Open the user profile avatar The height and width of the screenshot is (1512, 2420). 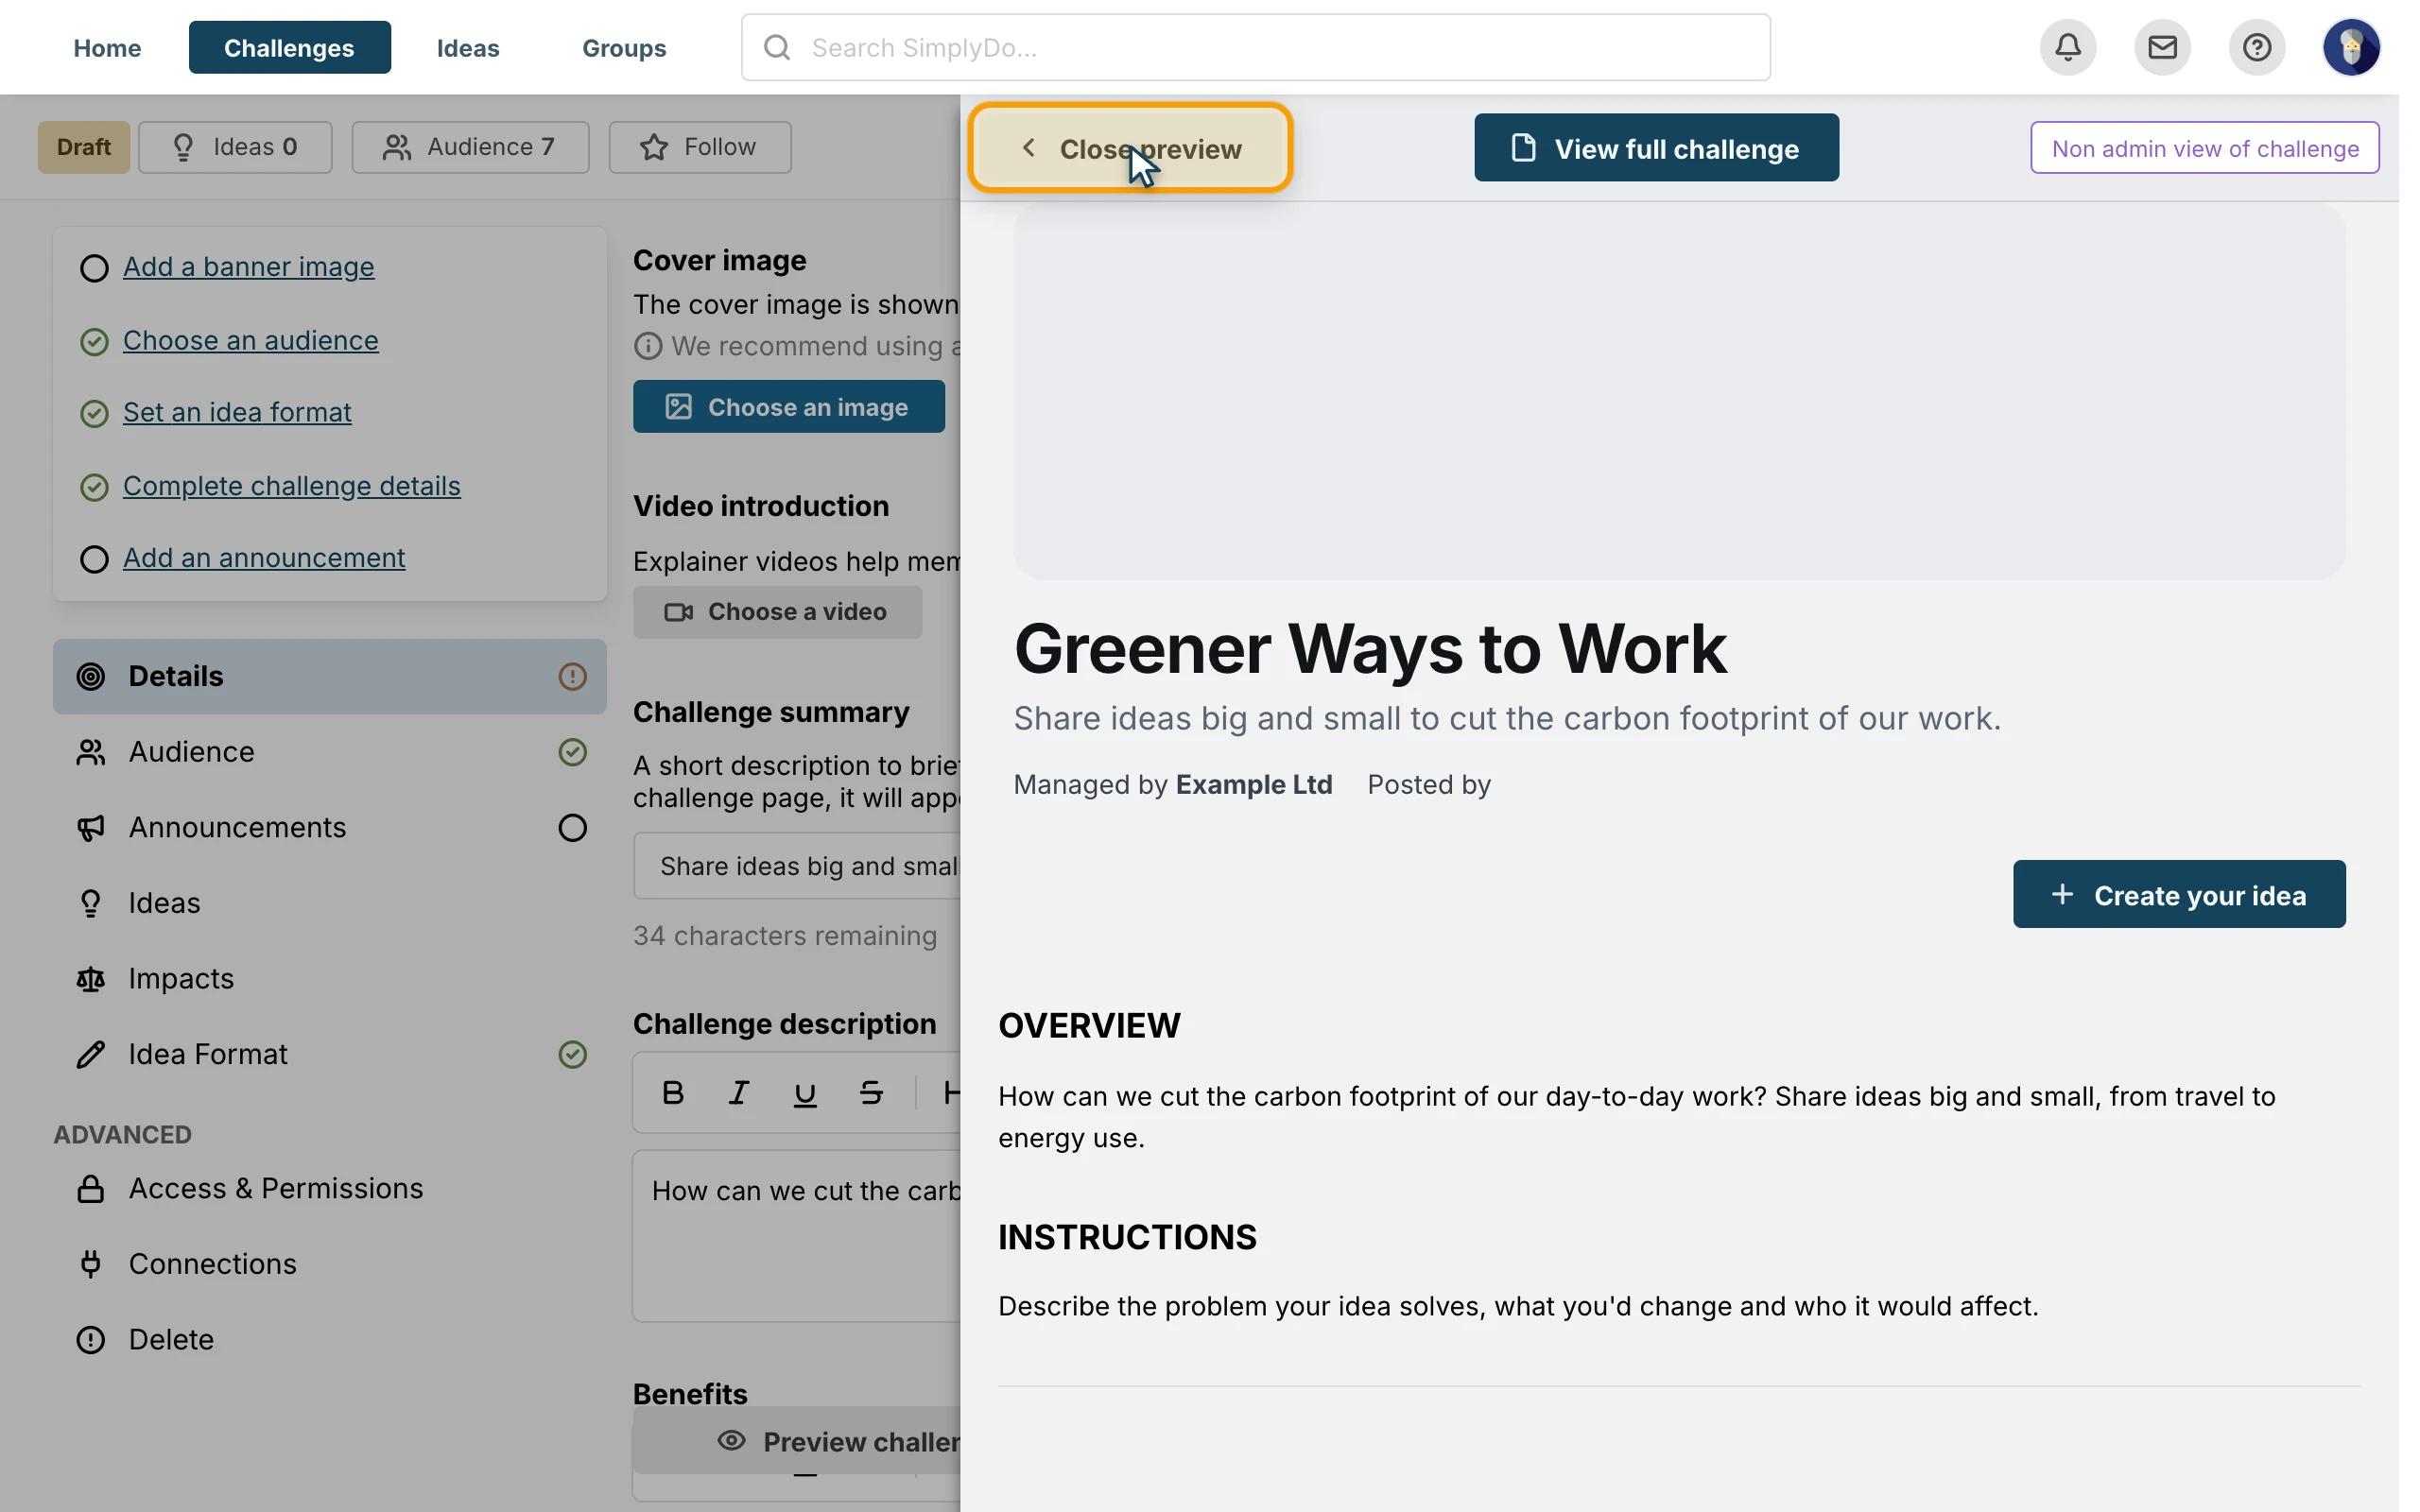pos(2350,47)
